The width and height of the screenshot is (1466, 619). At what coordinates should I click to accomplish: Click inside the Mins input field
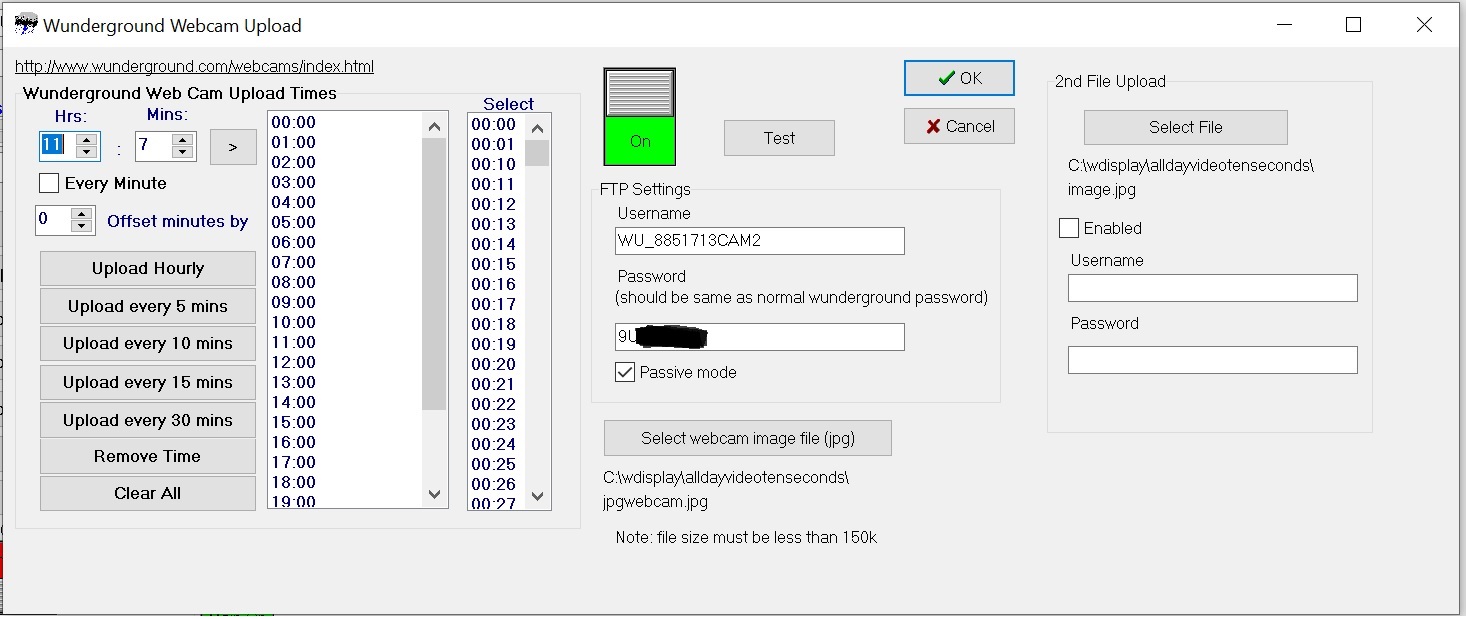[153, 145]
